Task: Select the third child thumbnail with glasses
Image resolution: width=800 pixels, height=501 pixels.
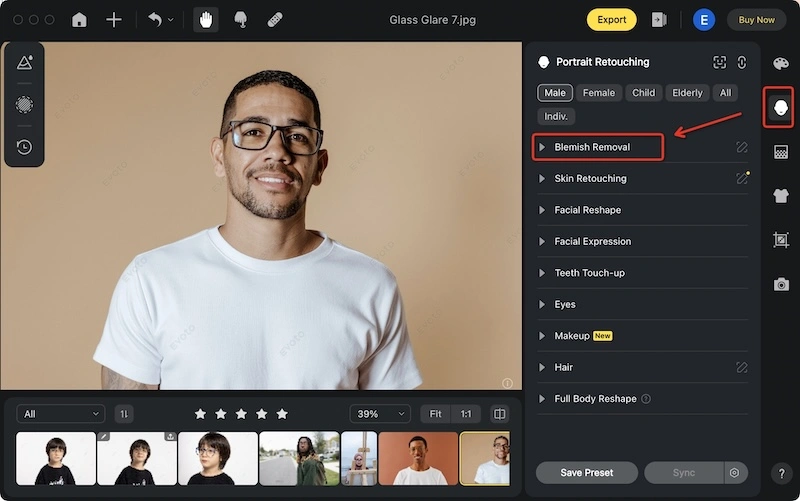Action: (218, 458)
